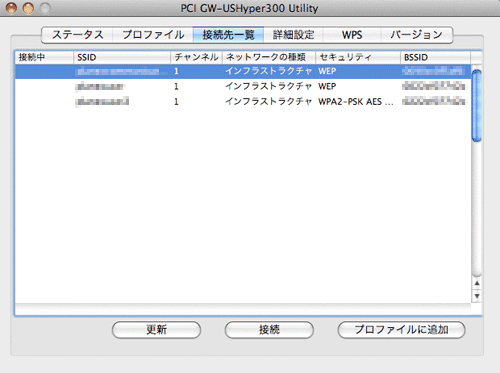Image resolution: width=500 pixels, height=373 pixels.
Task: Click the 接続 connect button
Action: click(269, 330)
